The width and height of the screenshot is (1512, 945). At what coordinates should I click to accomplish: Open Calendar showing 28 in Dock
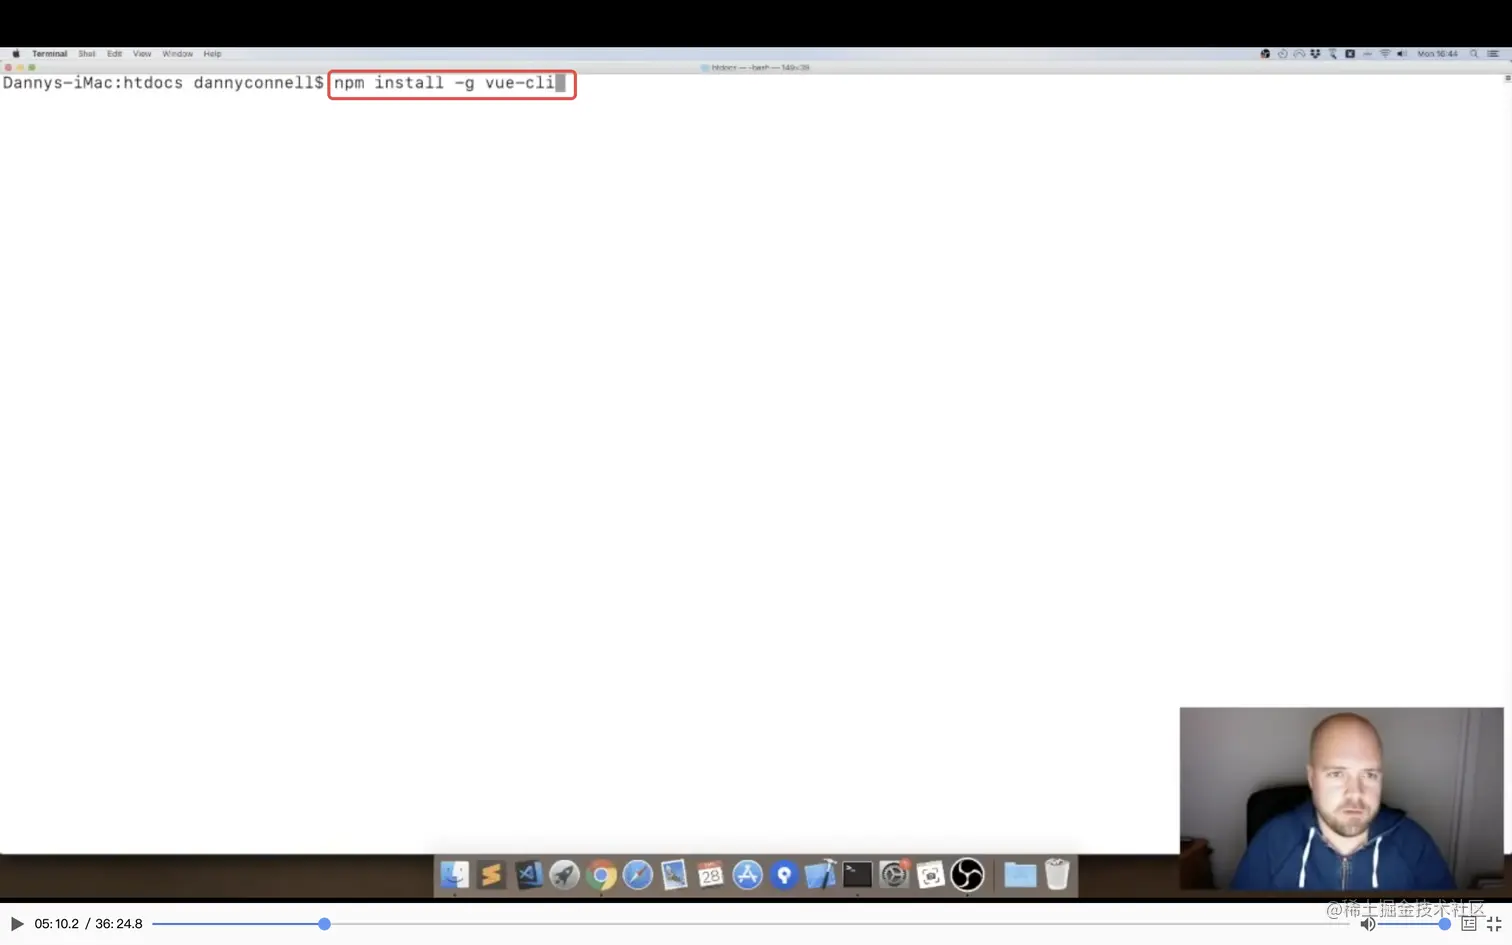point(710,875)
